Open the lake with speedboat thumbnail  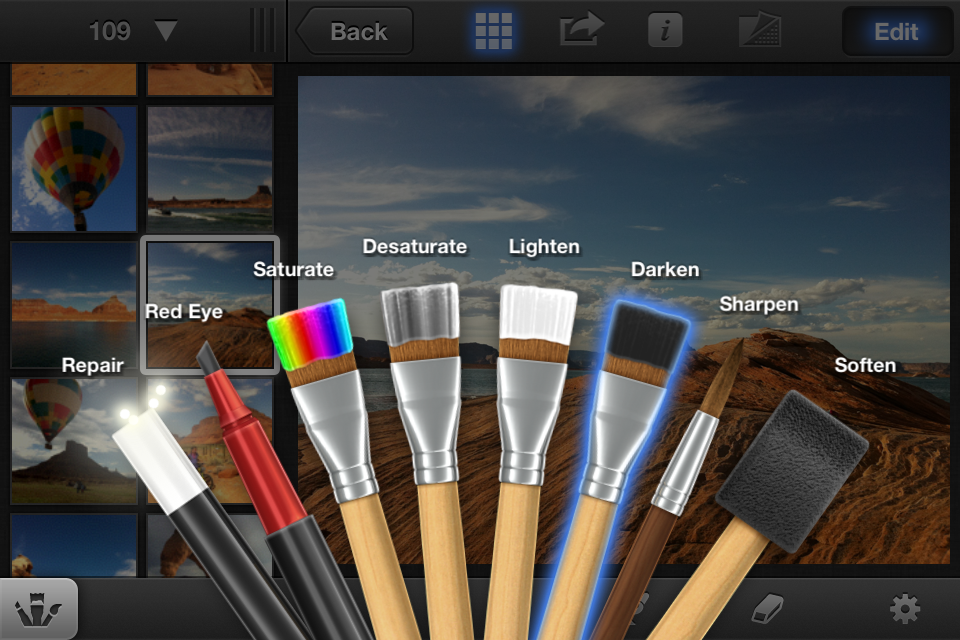click(x=210, y=168)
